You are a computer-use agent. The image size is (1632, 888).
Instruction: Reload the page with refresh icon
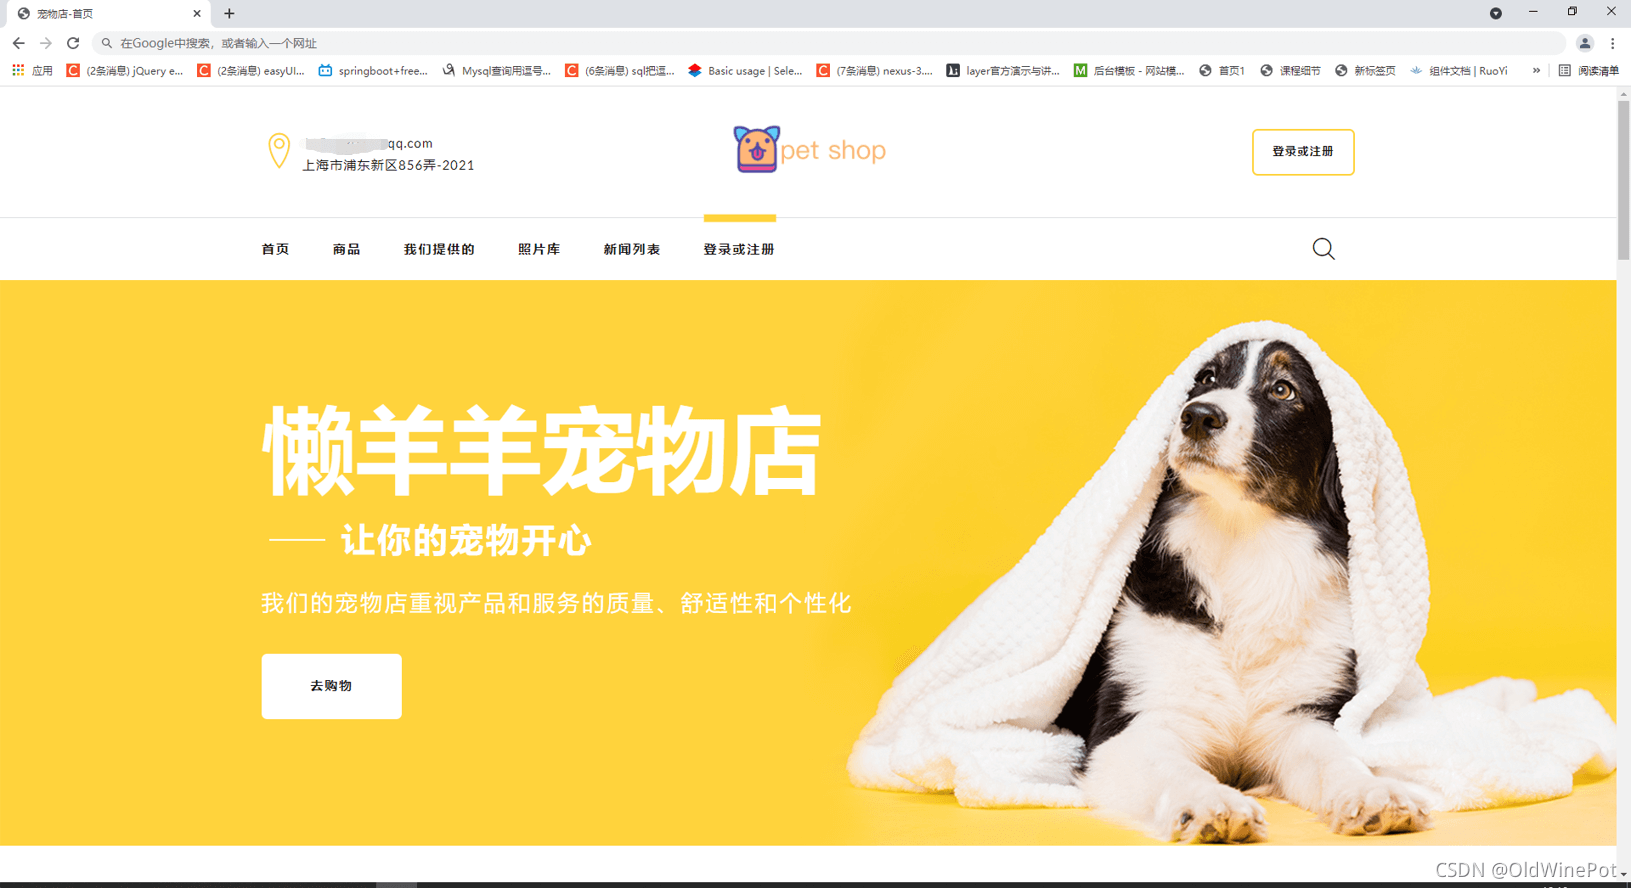point(73,43)
